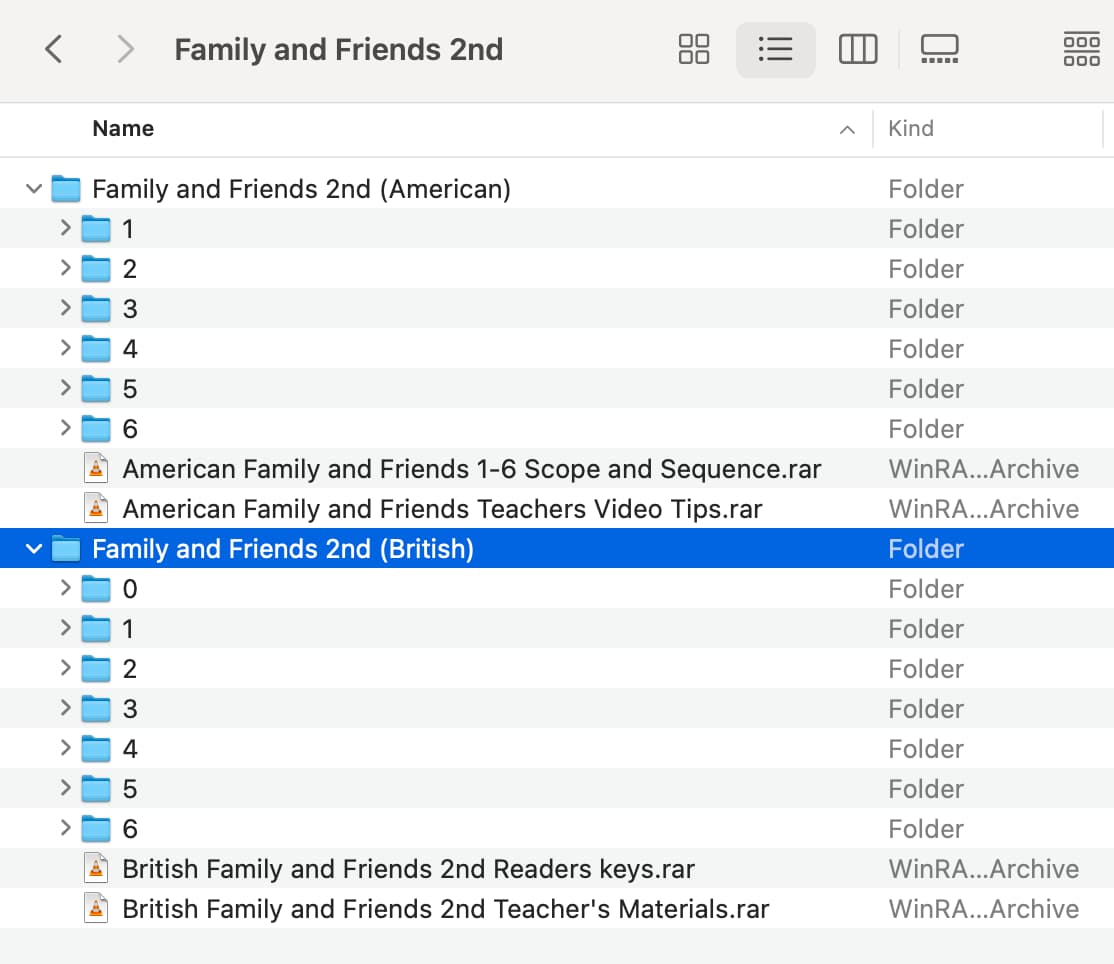Collapse Family and Friends 2nd (British) folder

pyautogui.click(x=33, y=548)
